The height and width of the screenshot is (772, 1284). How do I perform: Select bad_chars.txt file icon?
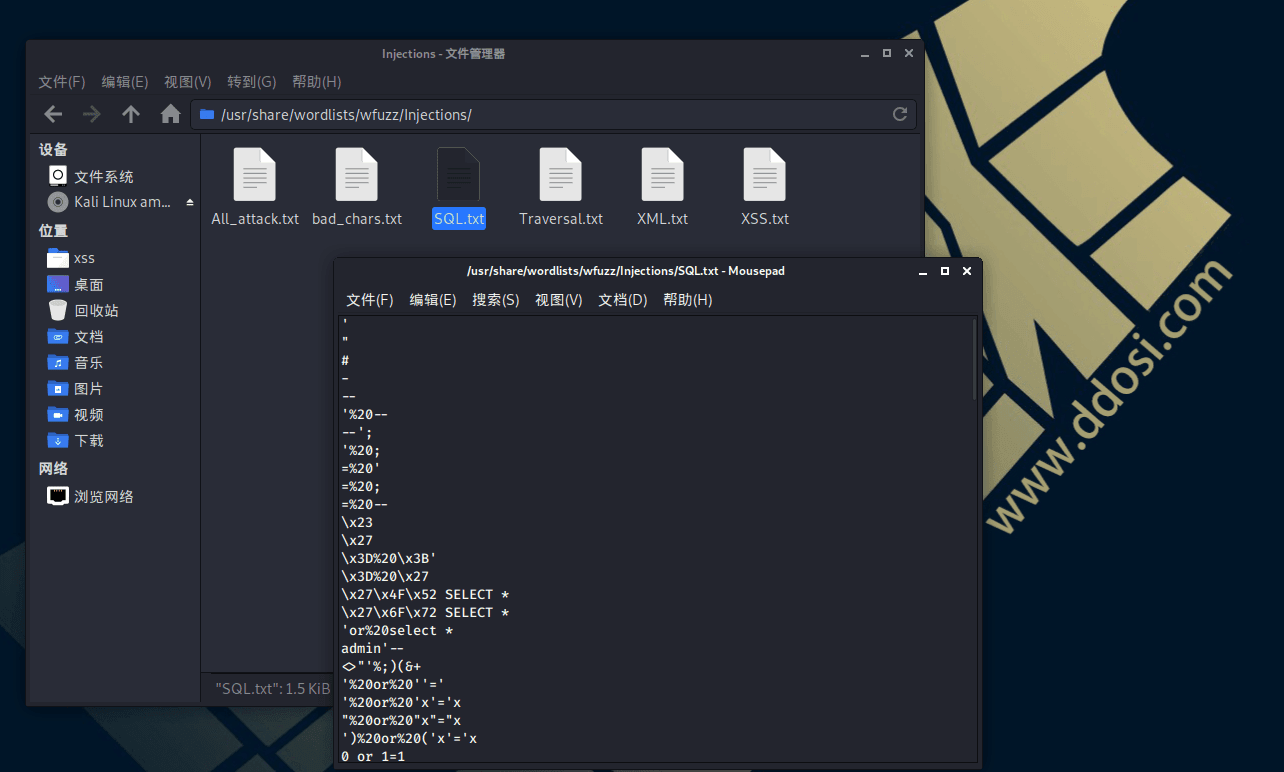coord(357,175)
